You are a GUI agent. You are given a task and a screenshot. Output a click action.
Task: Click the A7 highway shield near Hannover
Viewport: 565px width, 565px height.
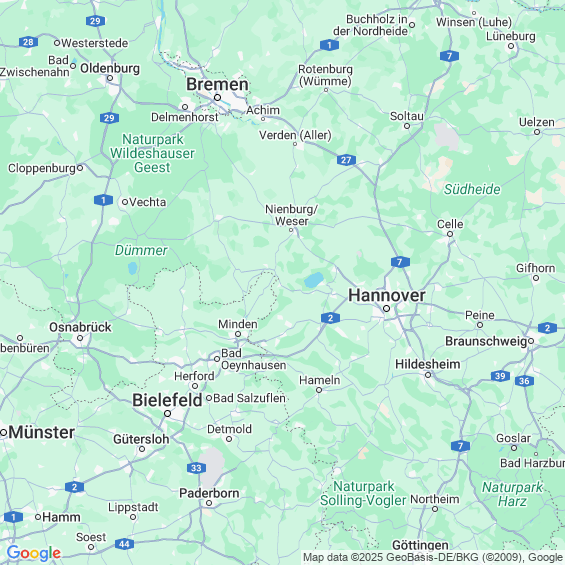pyautogui.click(x=400, y=262)
